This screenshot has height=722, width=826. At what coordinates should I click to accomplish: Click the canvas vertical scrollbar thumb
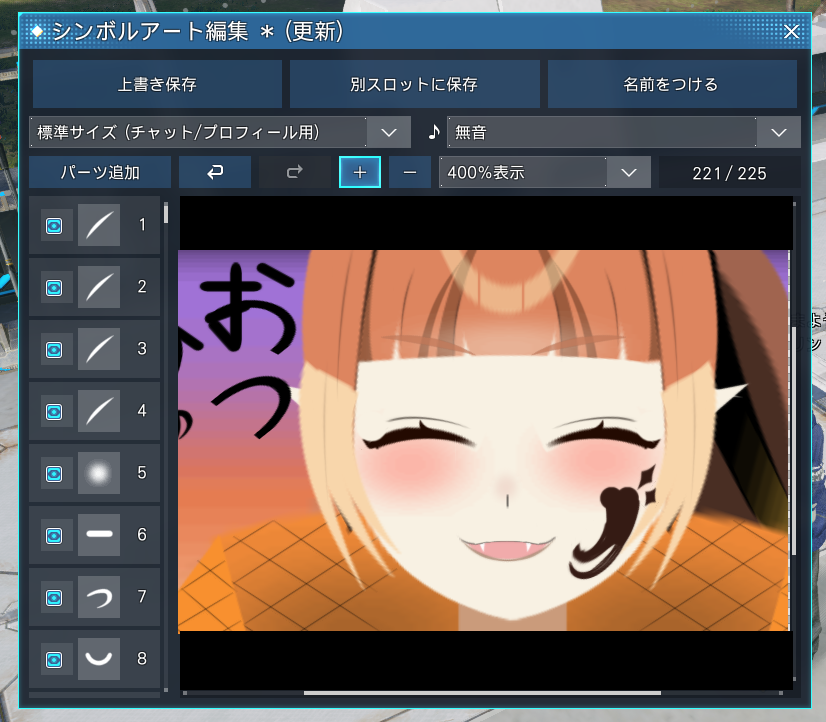(x=794, y=440)
